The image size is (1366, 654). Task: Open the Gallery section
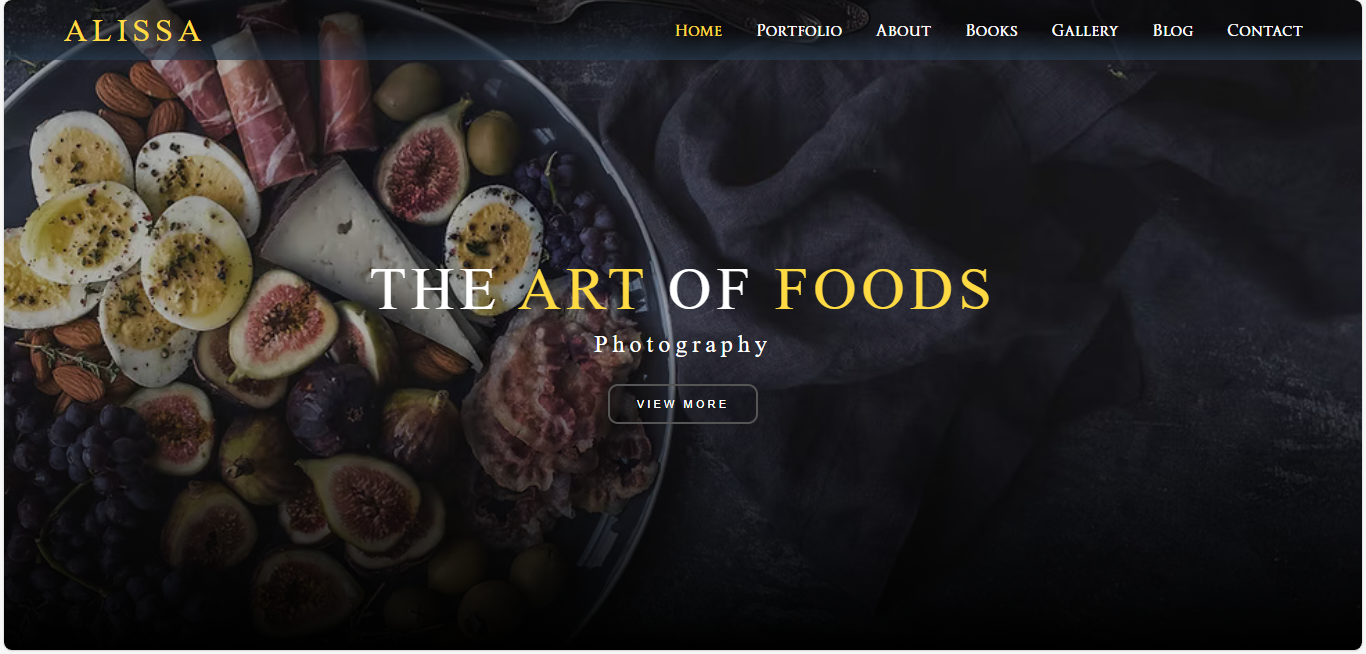[1084, 30]
